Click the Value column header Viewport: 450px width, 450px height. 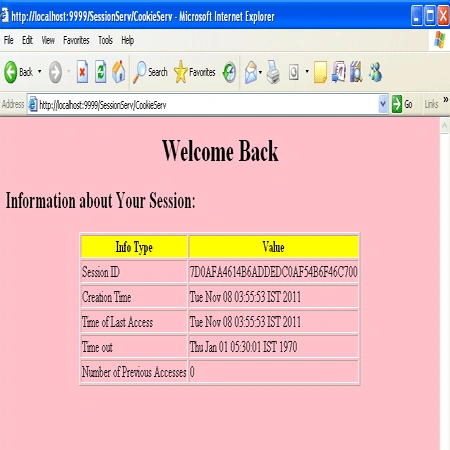click(x=273, y=247)
